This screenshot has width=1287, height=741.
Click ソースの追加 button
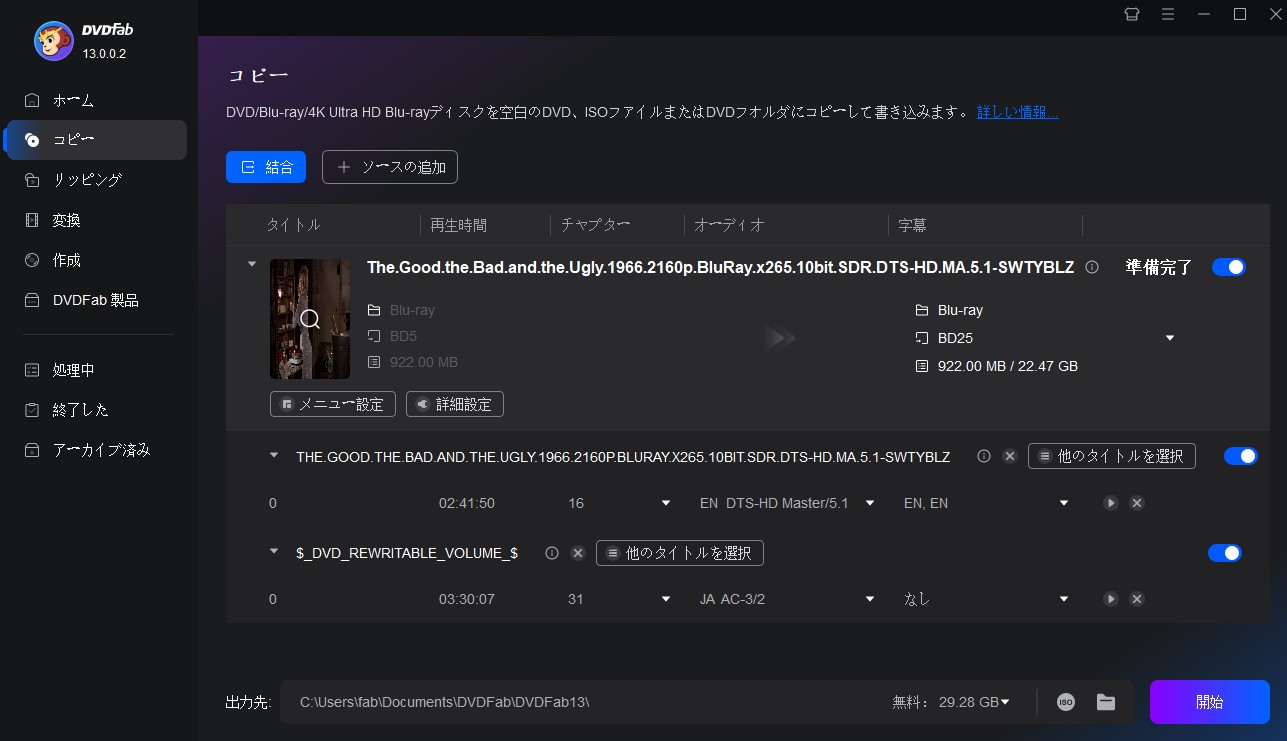pos(390,167)
